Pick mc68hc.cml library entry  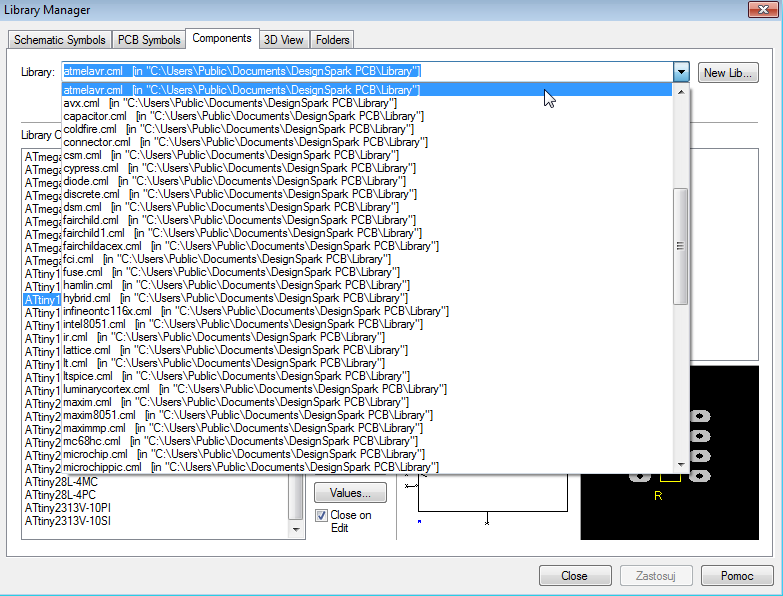coord(367,441)
